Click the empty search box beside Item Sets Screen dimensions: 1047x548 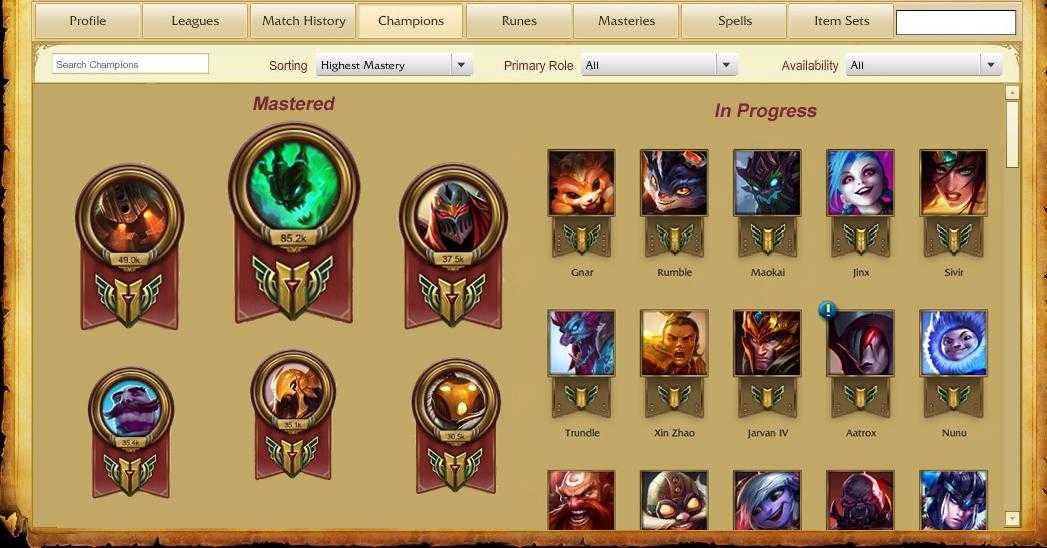click(x=956, y=22)
